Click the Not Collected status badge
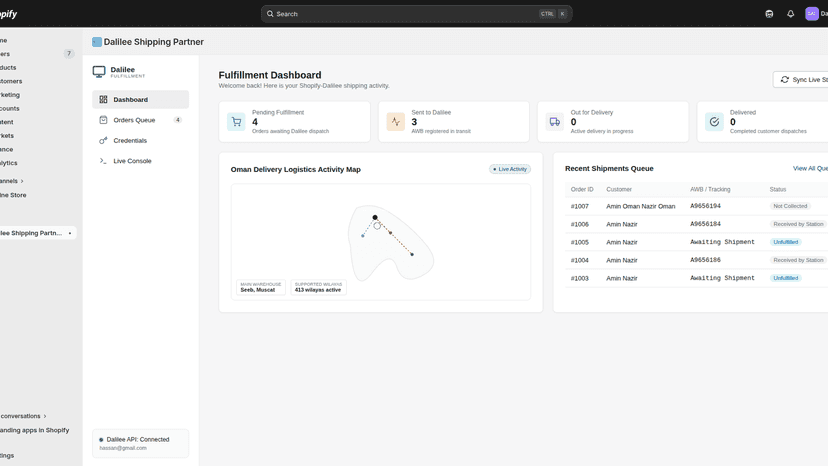This screenshot has height=466, width=828. 790,206
